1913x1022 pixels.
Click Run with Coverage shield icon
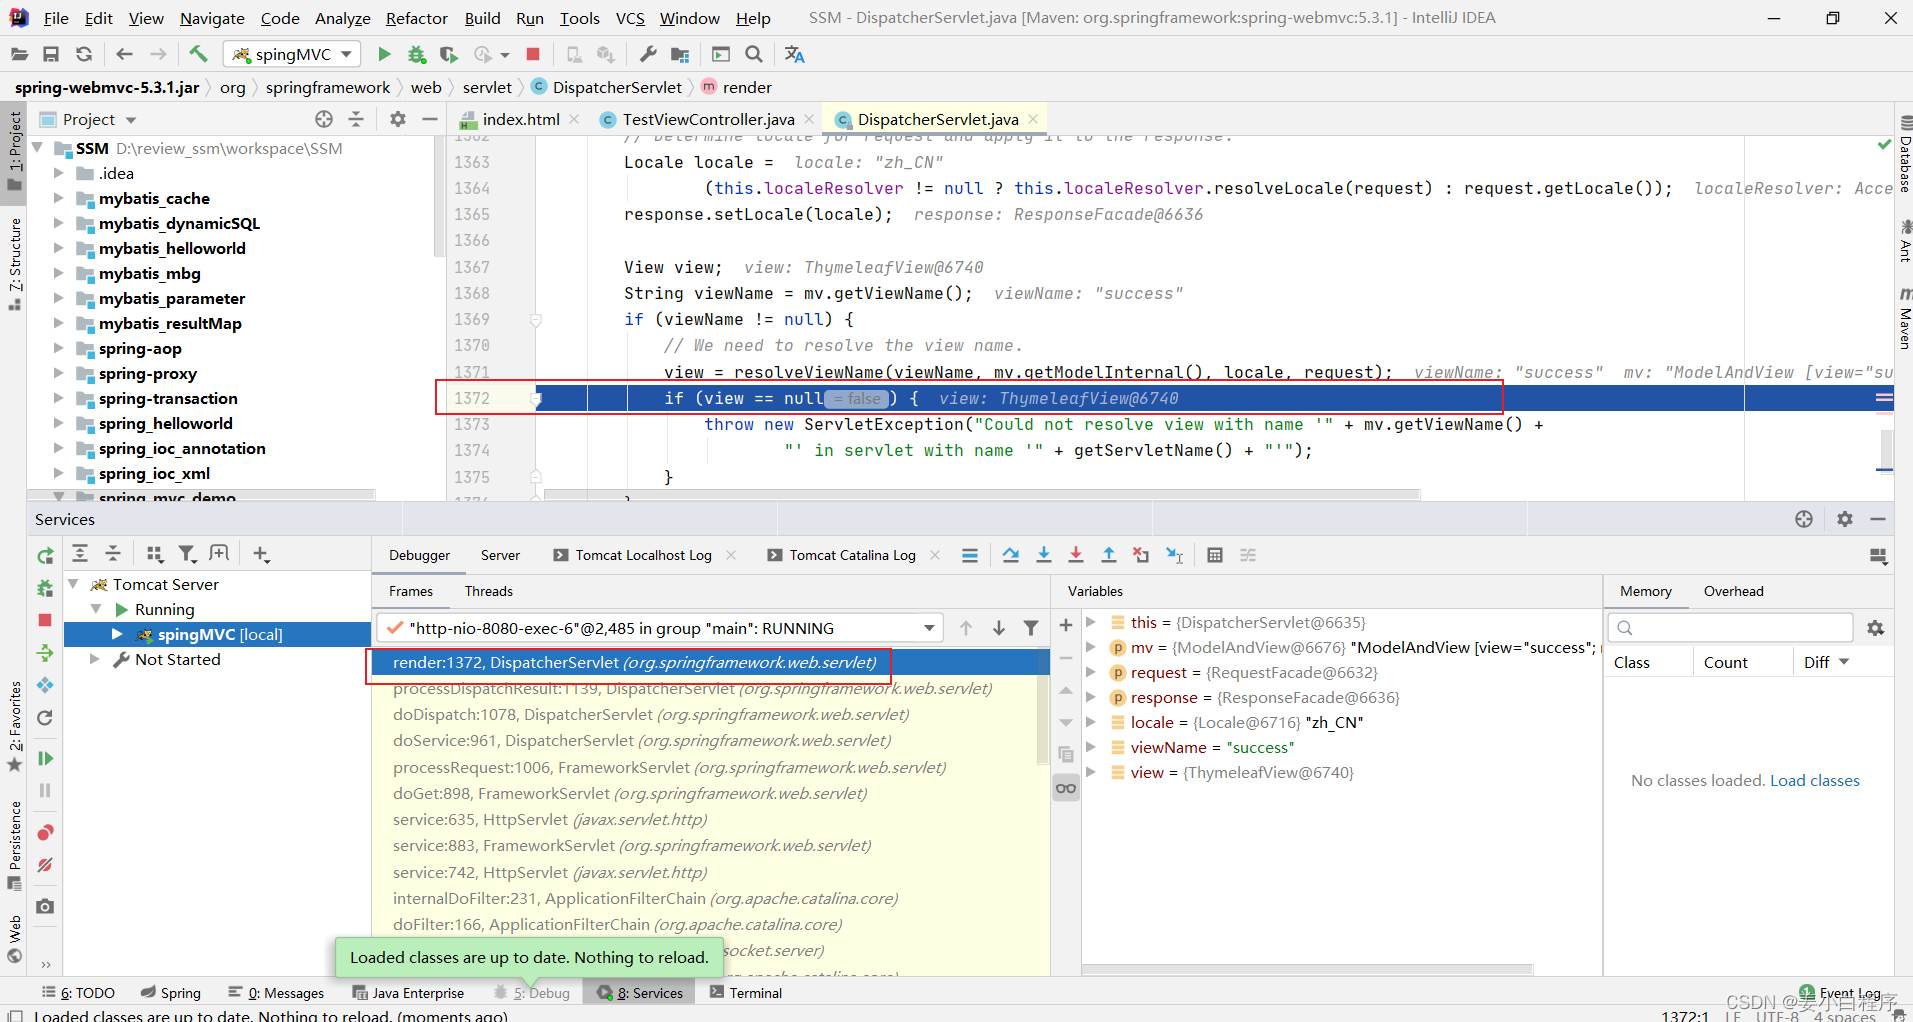point(449,54)
